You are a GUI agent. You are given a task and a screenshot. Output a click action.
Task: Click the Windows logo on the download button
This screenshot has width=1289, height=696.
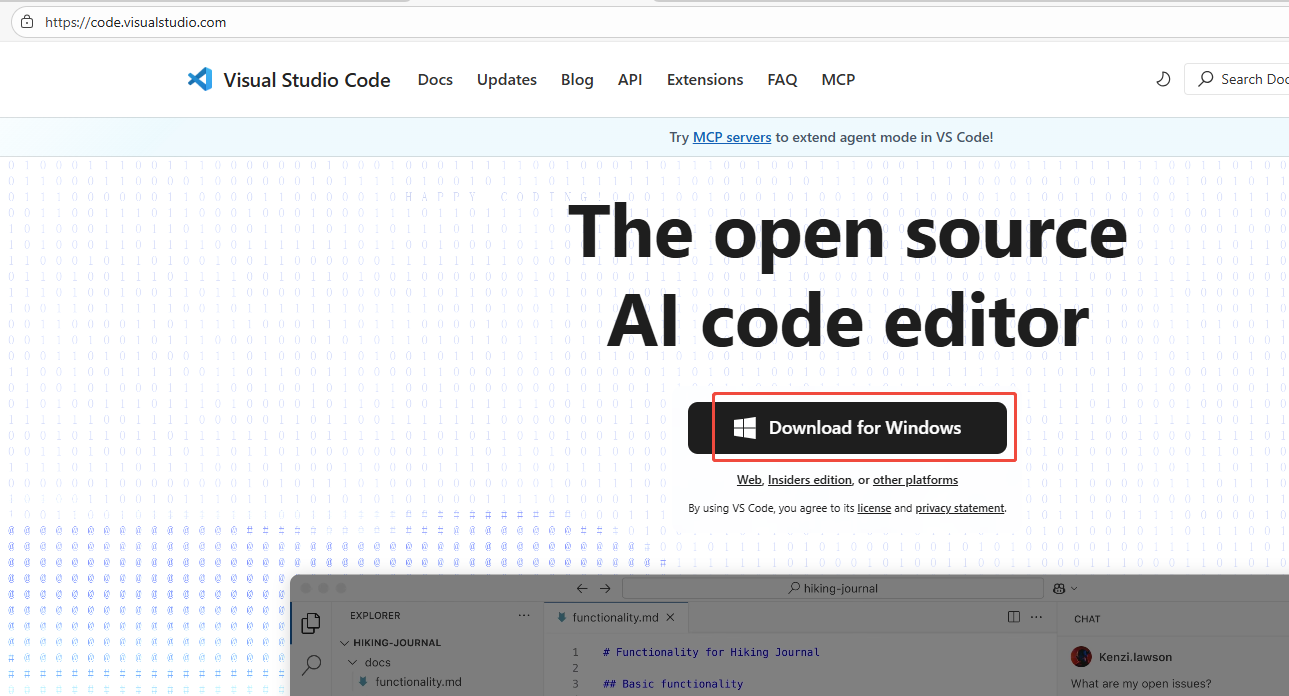tap(744, 428)
